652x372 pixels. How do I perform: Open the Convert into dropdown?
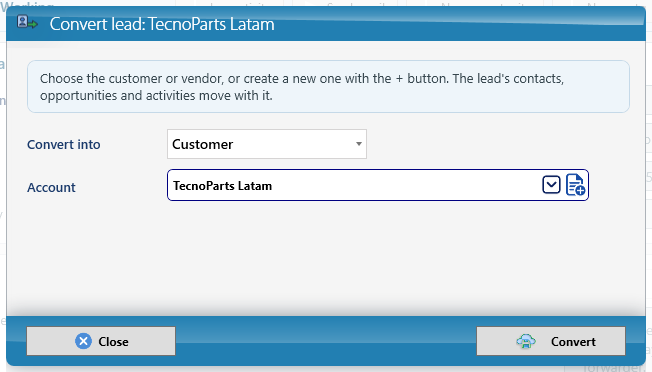point(267,144)
